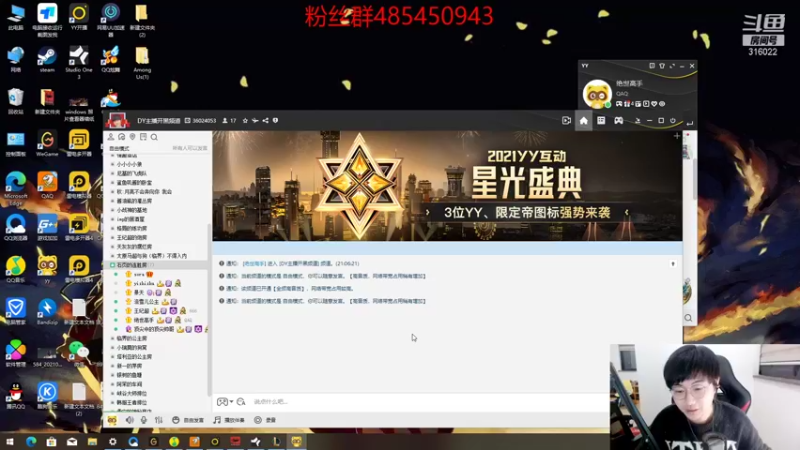Click the free speech mode button
Screen dimensions: 800x450
point(188,420)
